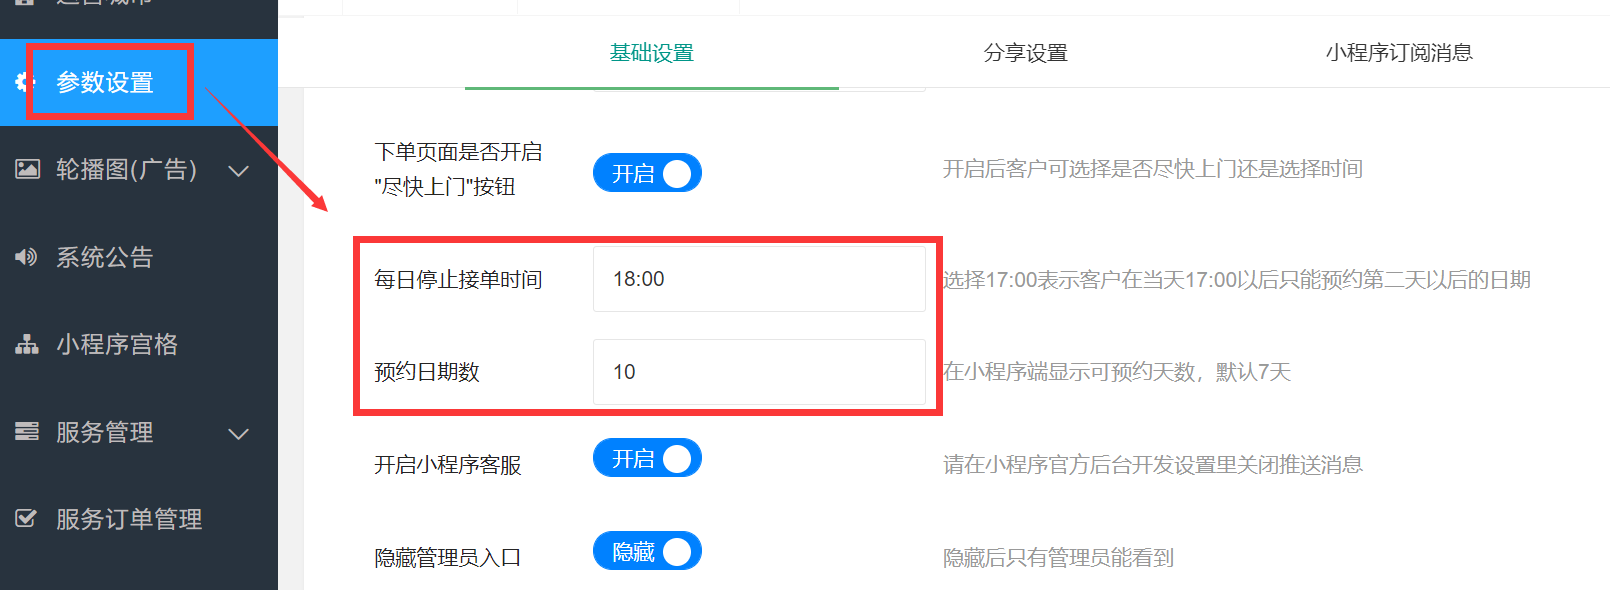The height and width of the screenshot is (590, 1610).
Task: Click the 每日停止接单时间 input field
Action: point(759,279)
